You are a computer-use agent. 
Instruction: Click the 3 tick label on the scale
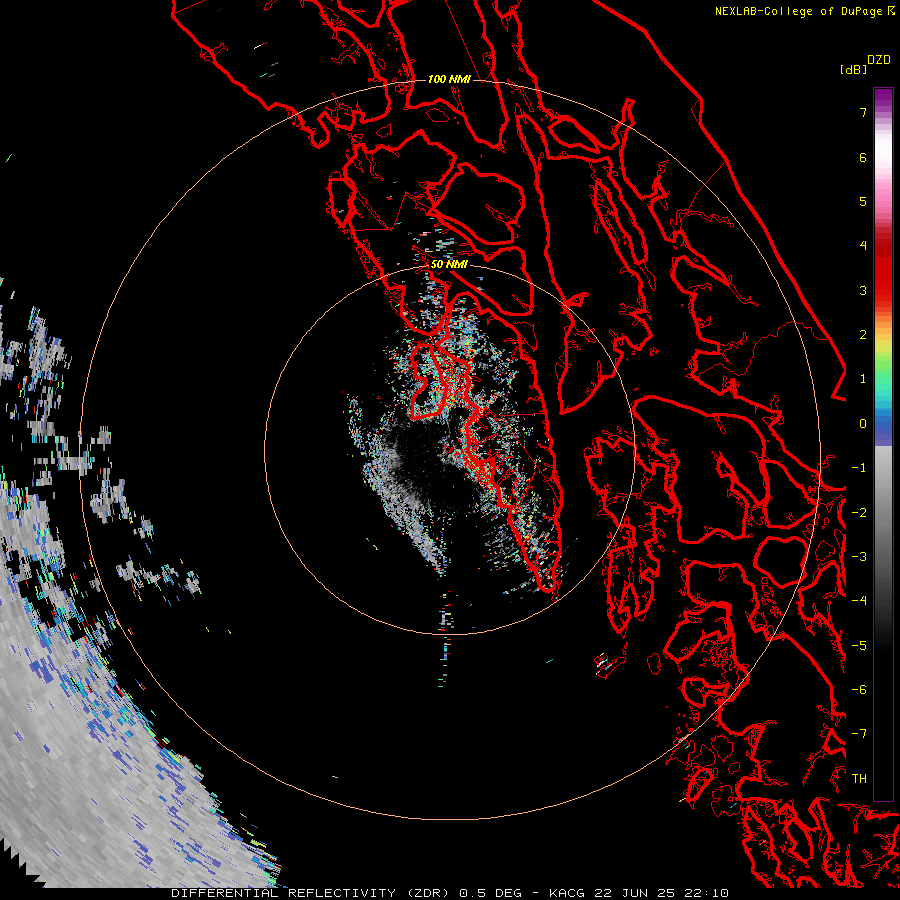pyautogui.click(x=863, y=290)
